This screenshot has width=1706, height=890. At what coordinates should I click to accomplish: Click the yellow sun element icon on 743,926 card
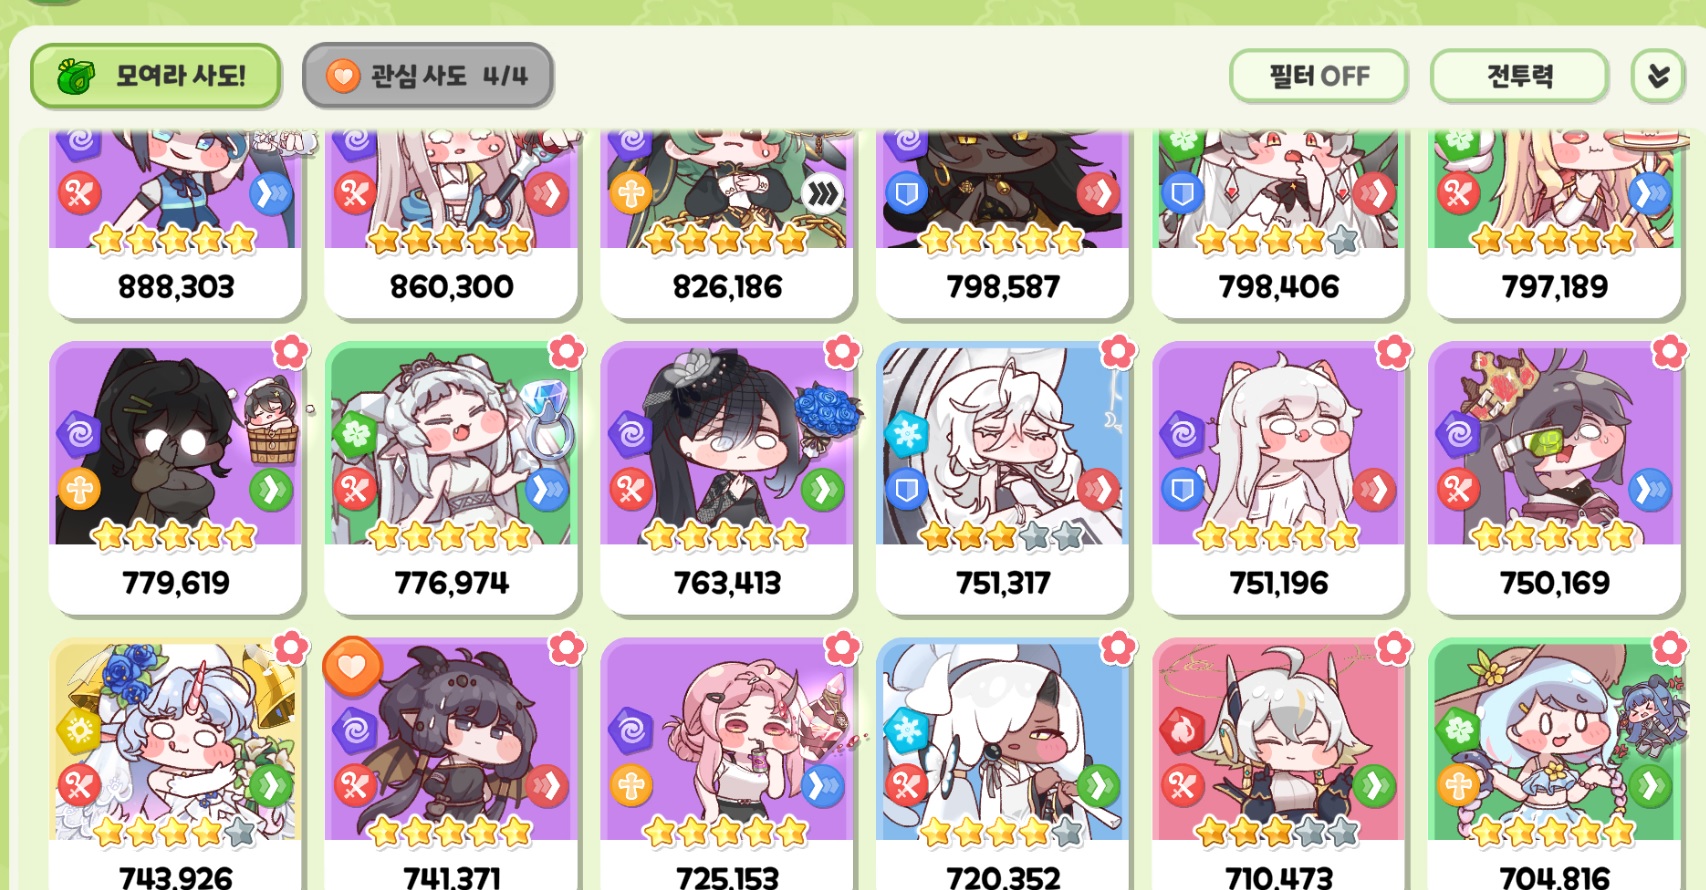(79, 730)
